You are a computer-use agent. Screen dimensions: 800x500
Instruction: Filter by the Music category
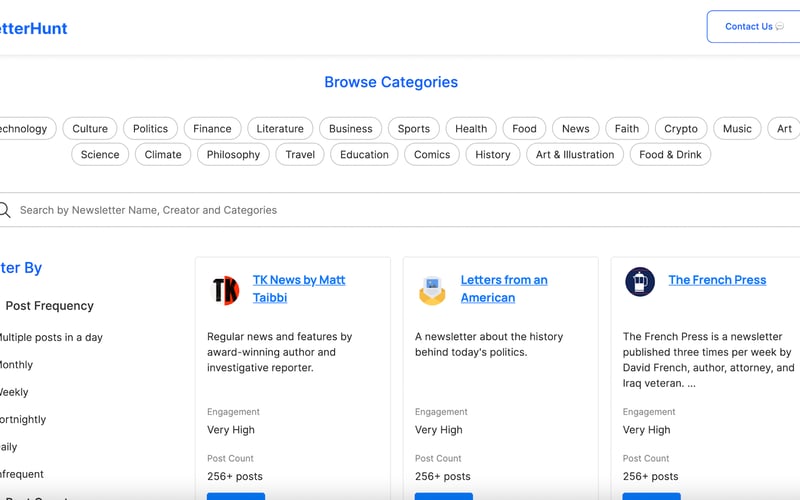tap(737, 129)
